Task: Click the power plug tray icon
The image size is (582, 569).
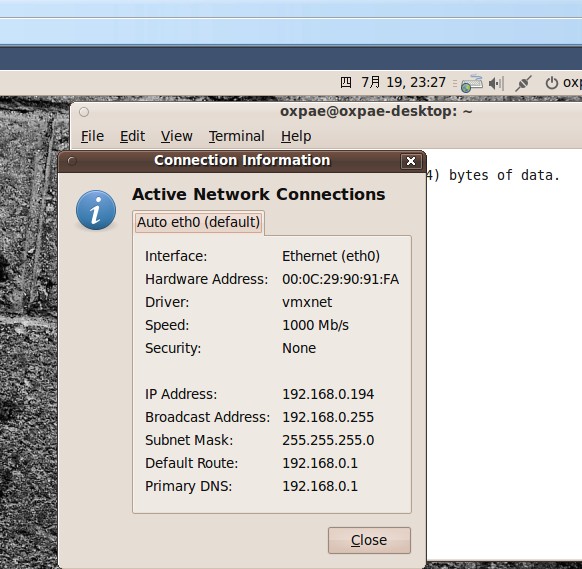Action: tap(523, 83)
